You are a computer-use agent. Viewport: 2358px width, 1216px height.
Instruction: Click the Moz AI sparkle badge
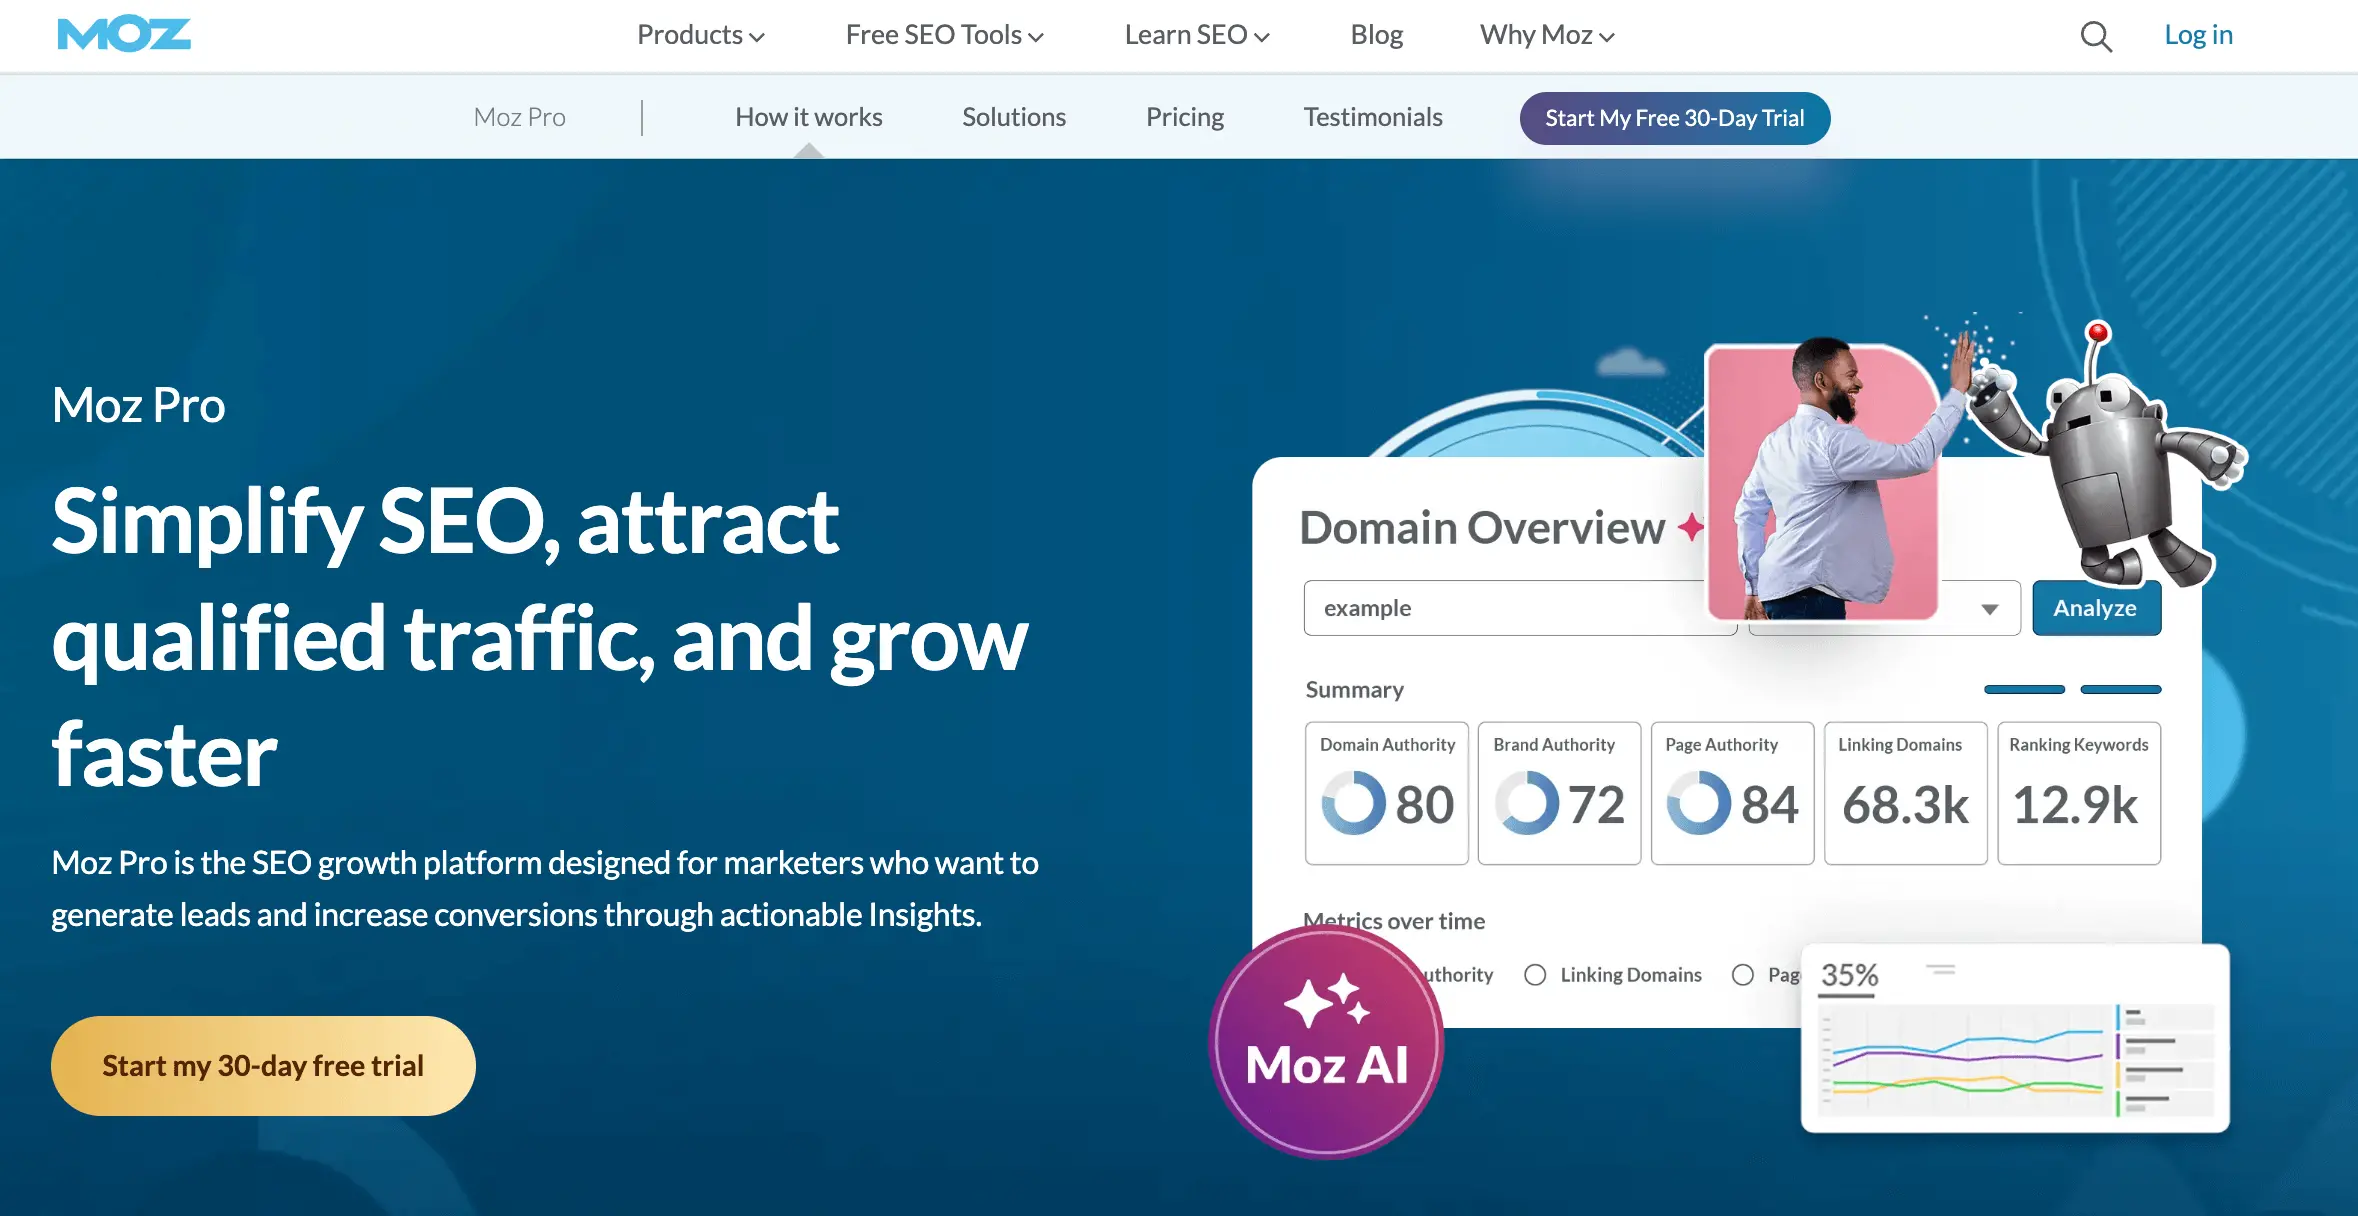[x=1326, y=1042]
